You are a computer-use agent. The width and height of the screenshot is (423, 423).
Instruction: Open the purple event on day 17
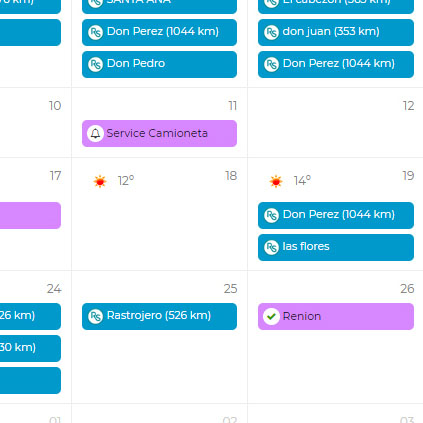coord(30,215)
